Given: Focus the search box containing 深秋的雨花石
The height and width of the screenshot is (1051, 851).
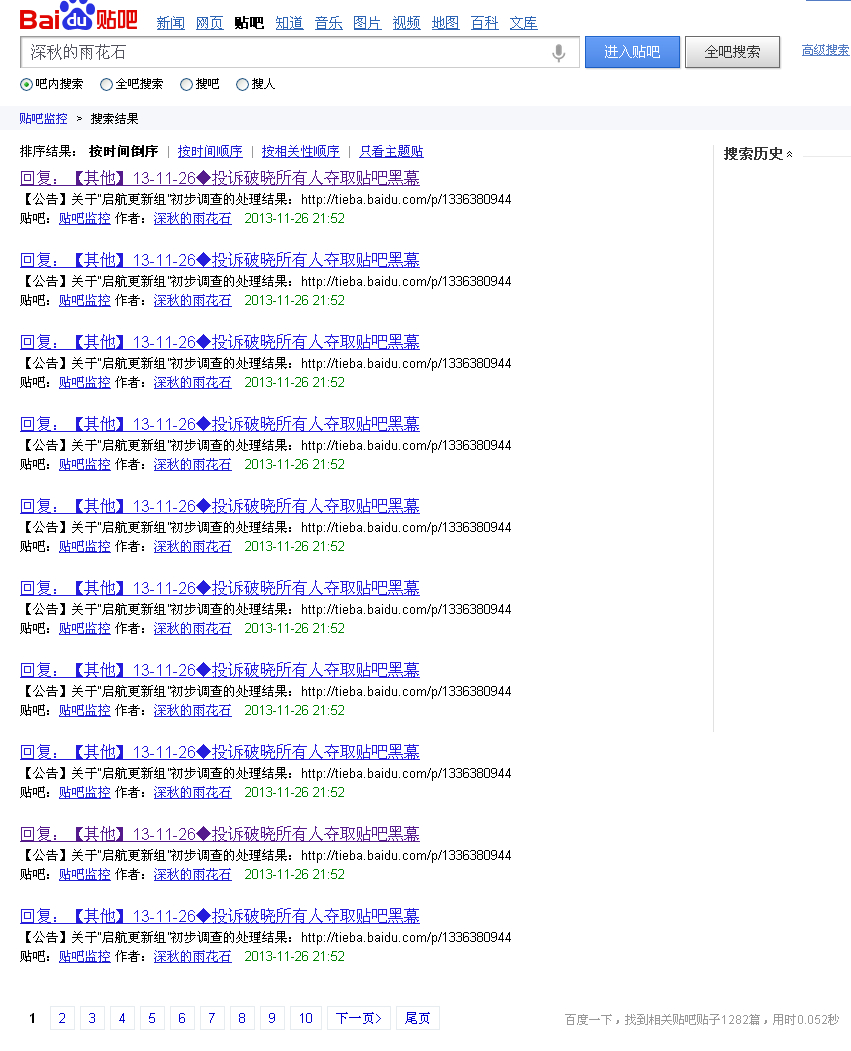Looking at the screenshot, I should [300, 52].
